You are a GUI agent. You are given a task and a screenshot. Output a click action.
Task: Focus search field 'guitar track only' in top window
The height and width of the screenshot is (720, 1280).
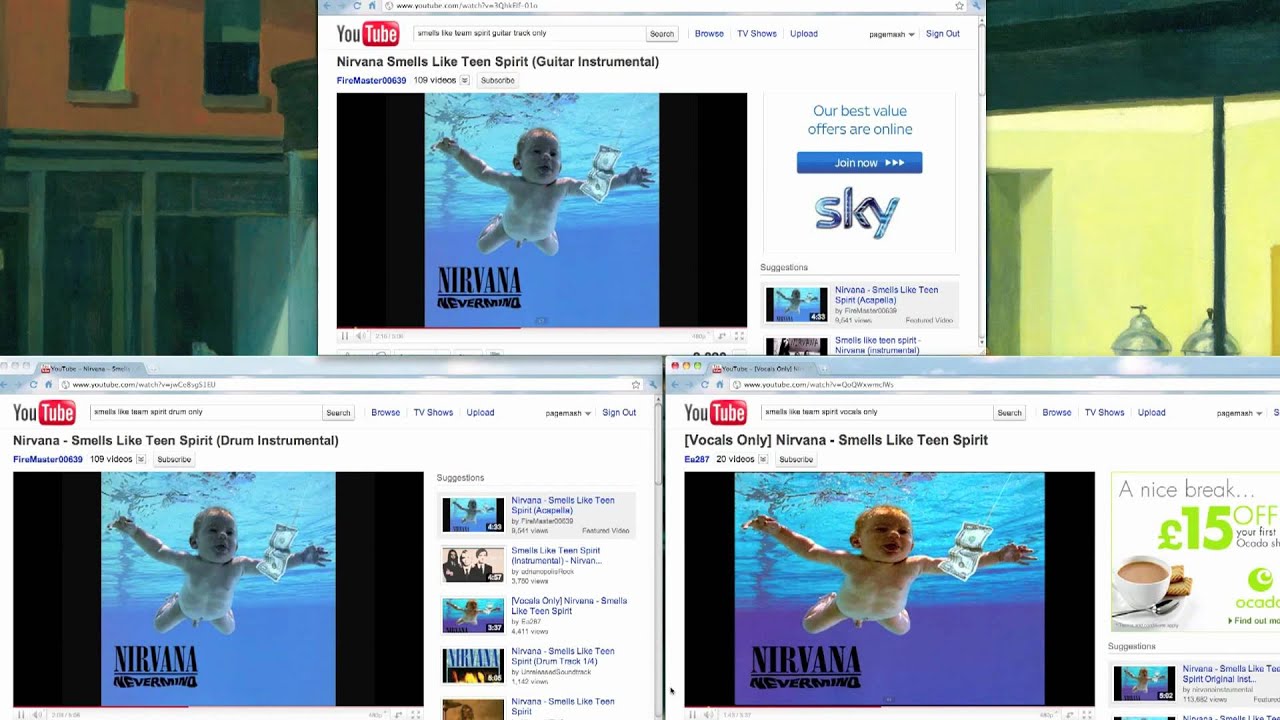click(x=529, y=34)
